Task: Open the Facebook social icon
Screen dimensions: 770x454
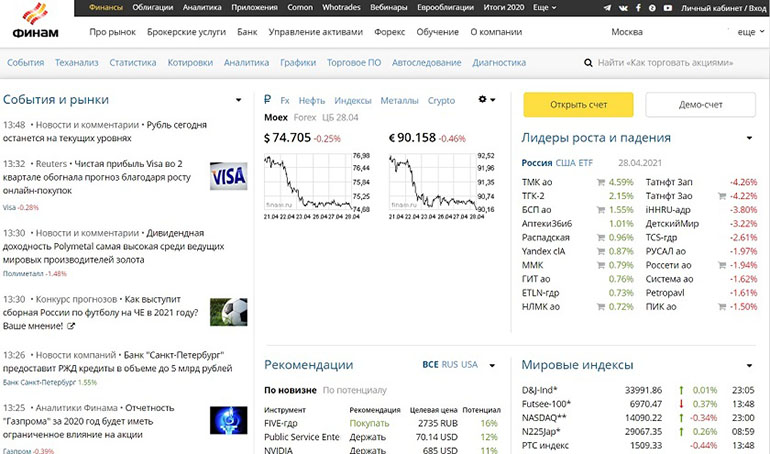Action: (x=638, y=8)
